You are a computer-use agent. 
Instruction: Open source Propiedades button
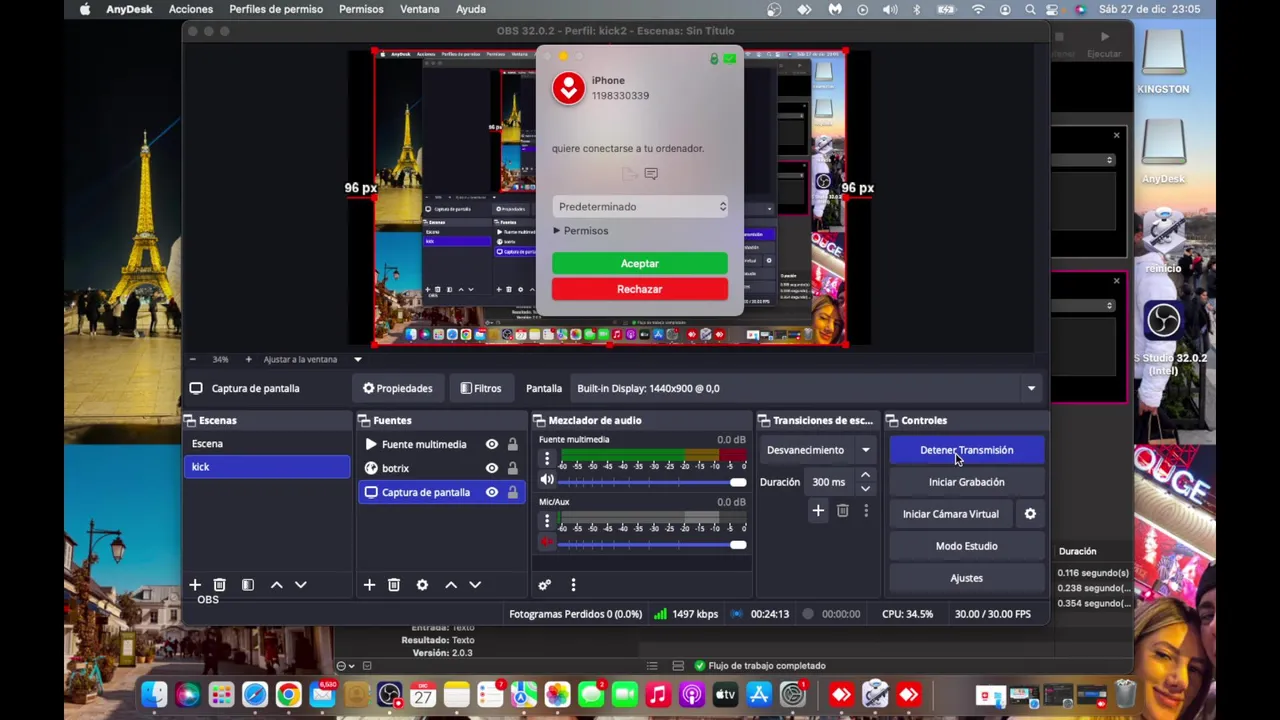point(398,388)
